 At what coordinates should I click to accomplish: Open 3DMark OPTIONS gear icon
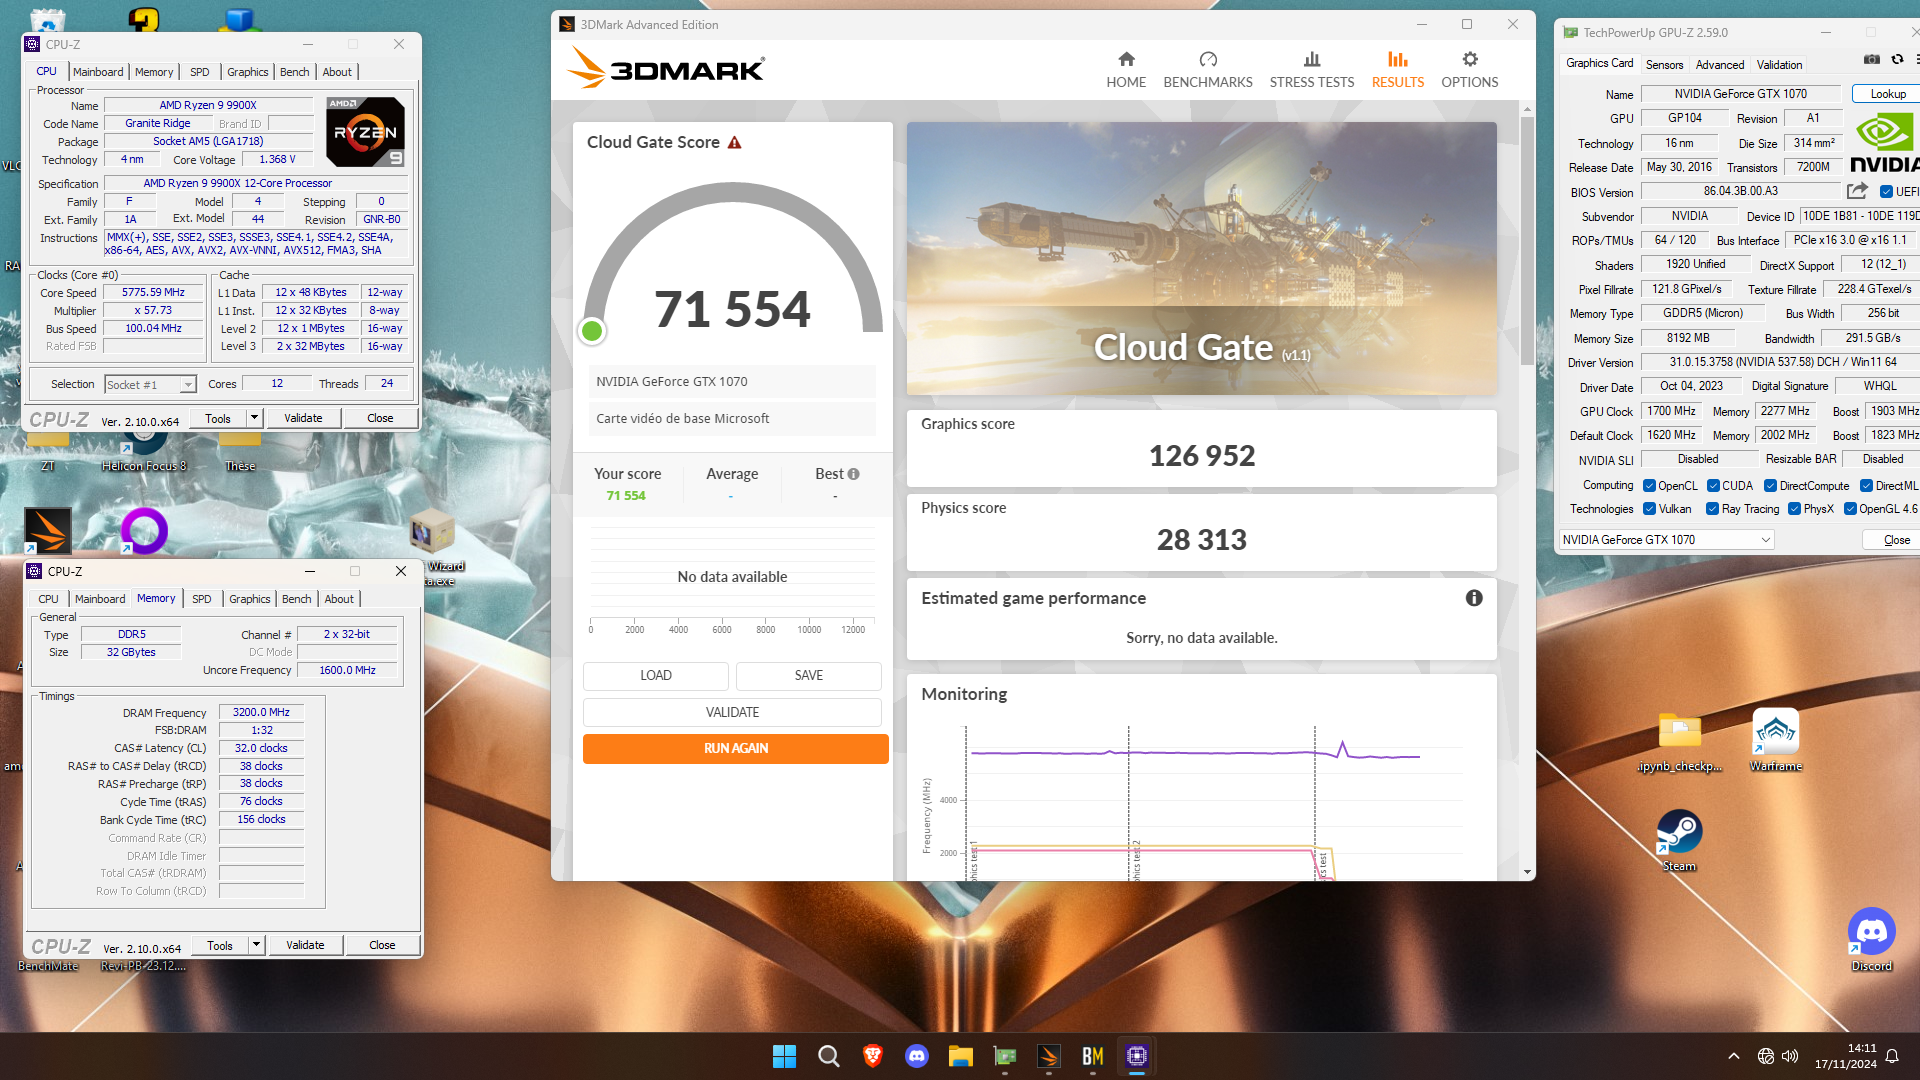coord(1470,60)
